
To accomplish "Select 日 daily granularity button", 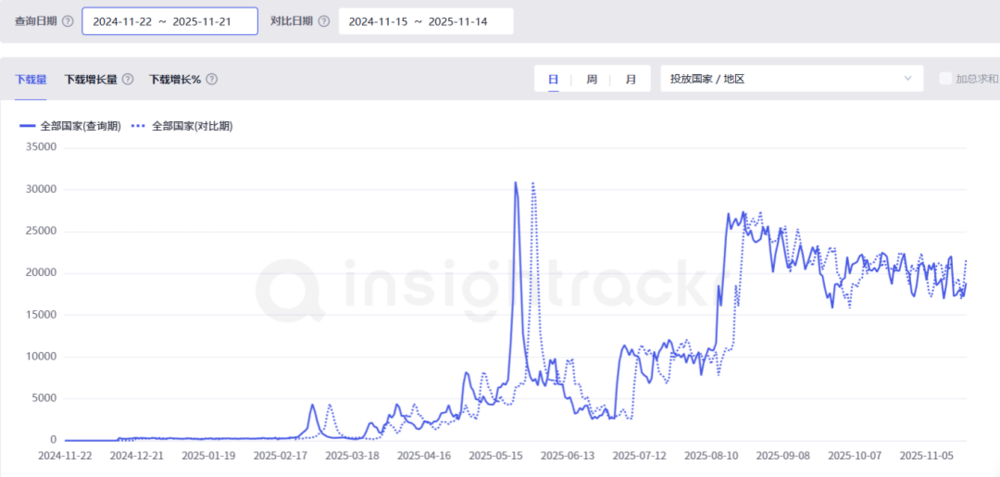I will coord(553,79).
